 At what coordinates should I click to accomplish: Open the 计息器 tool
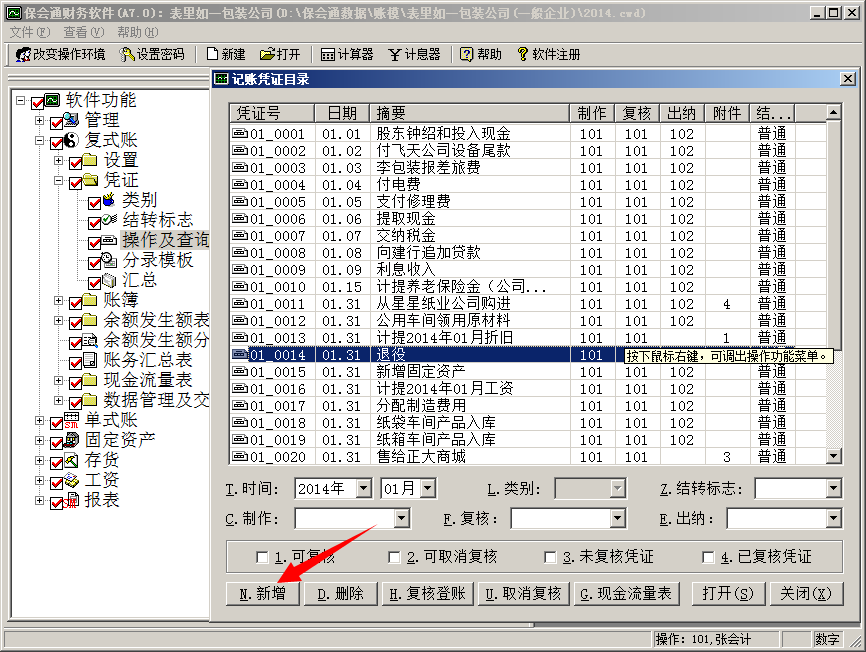point(395,54)
